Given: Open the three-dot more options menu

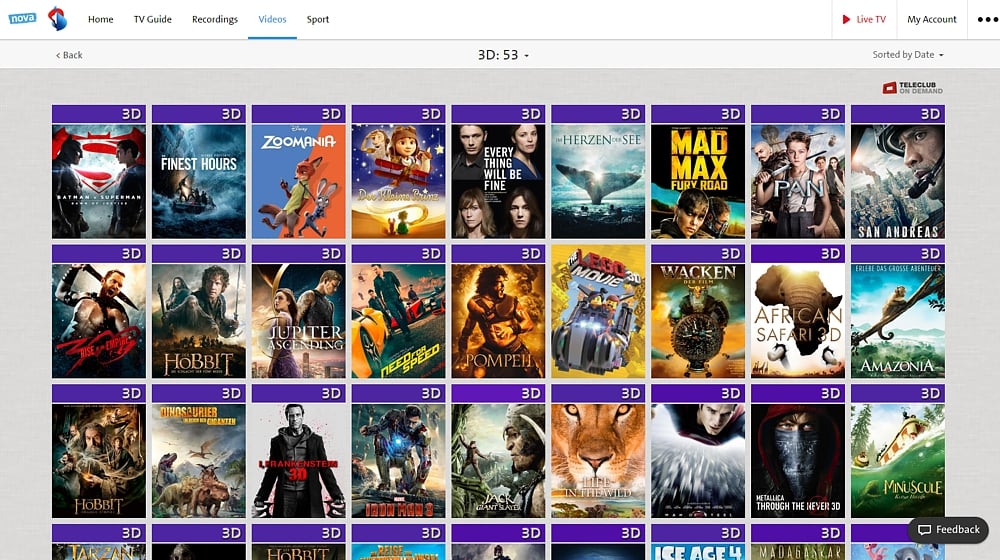Looking at the screenshot, I should tap(987, 19).
